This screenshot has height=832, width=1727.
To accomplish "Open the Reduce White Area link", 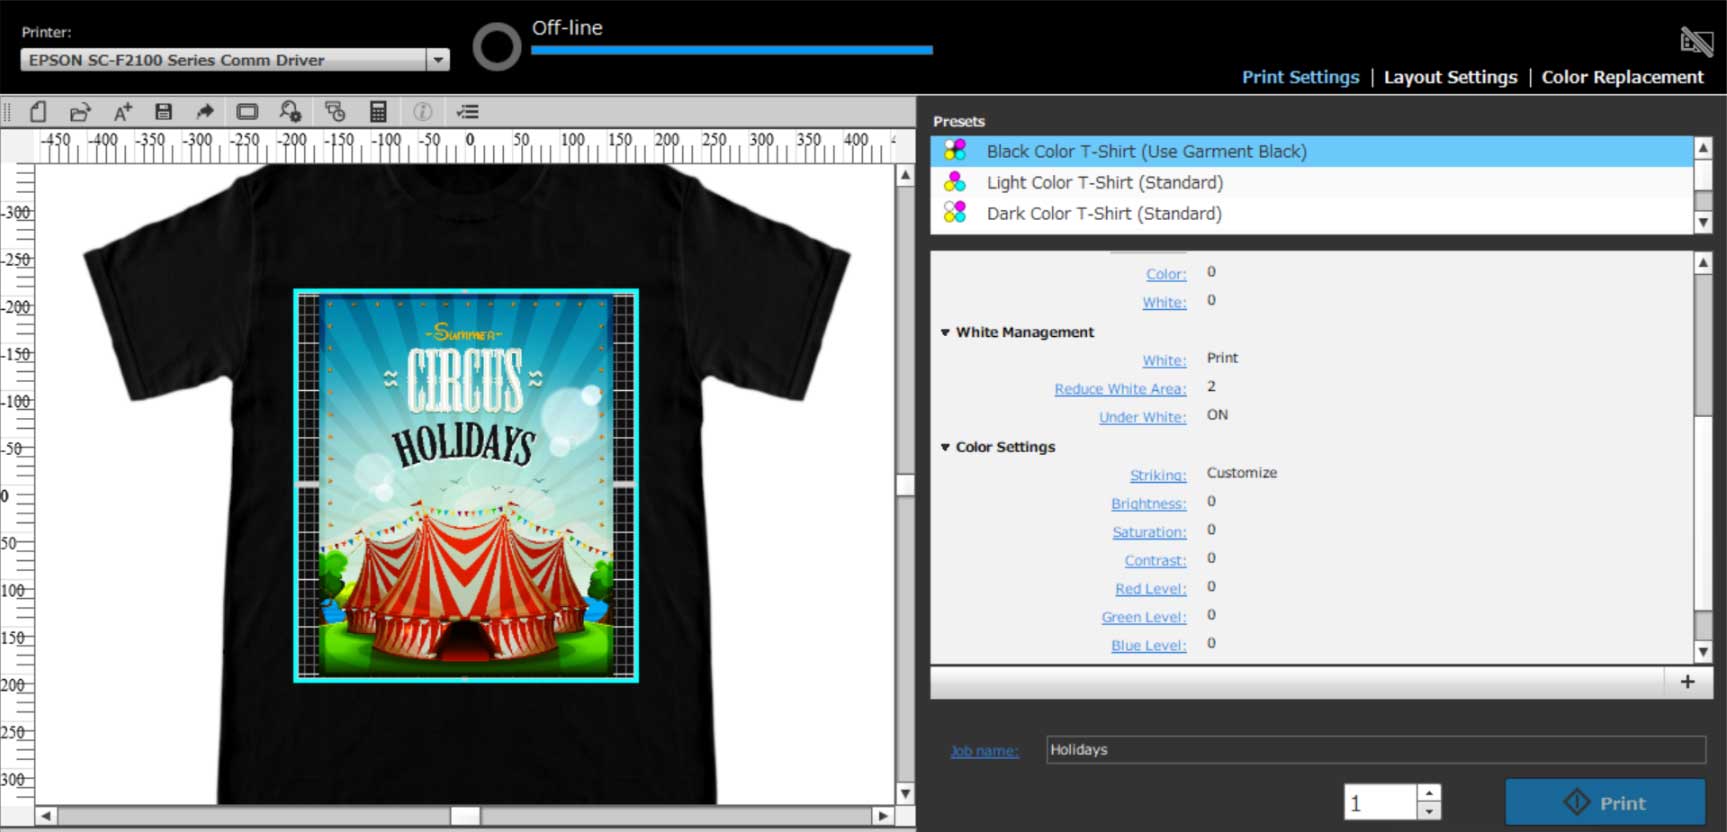I will coord(1120,389).
